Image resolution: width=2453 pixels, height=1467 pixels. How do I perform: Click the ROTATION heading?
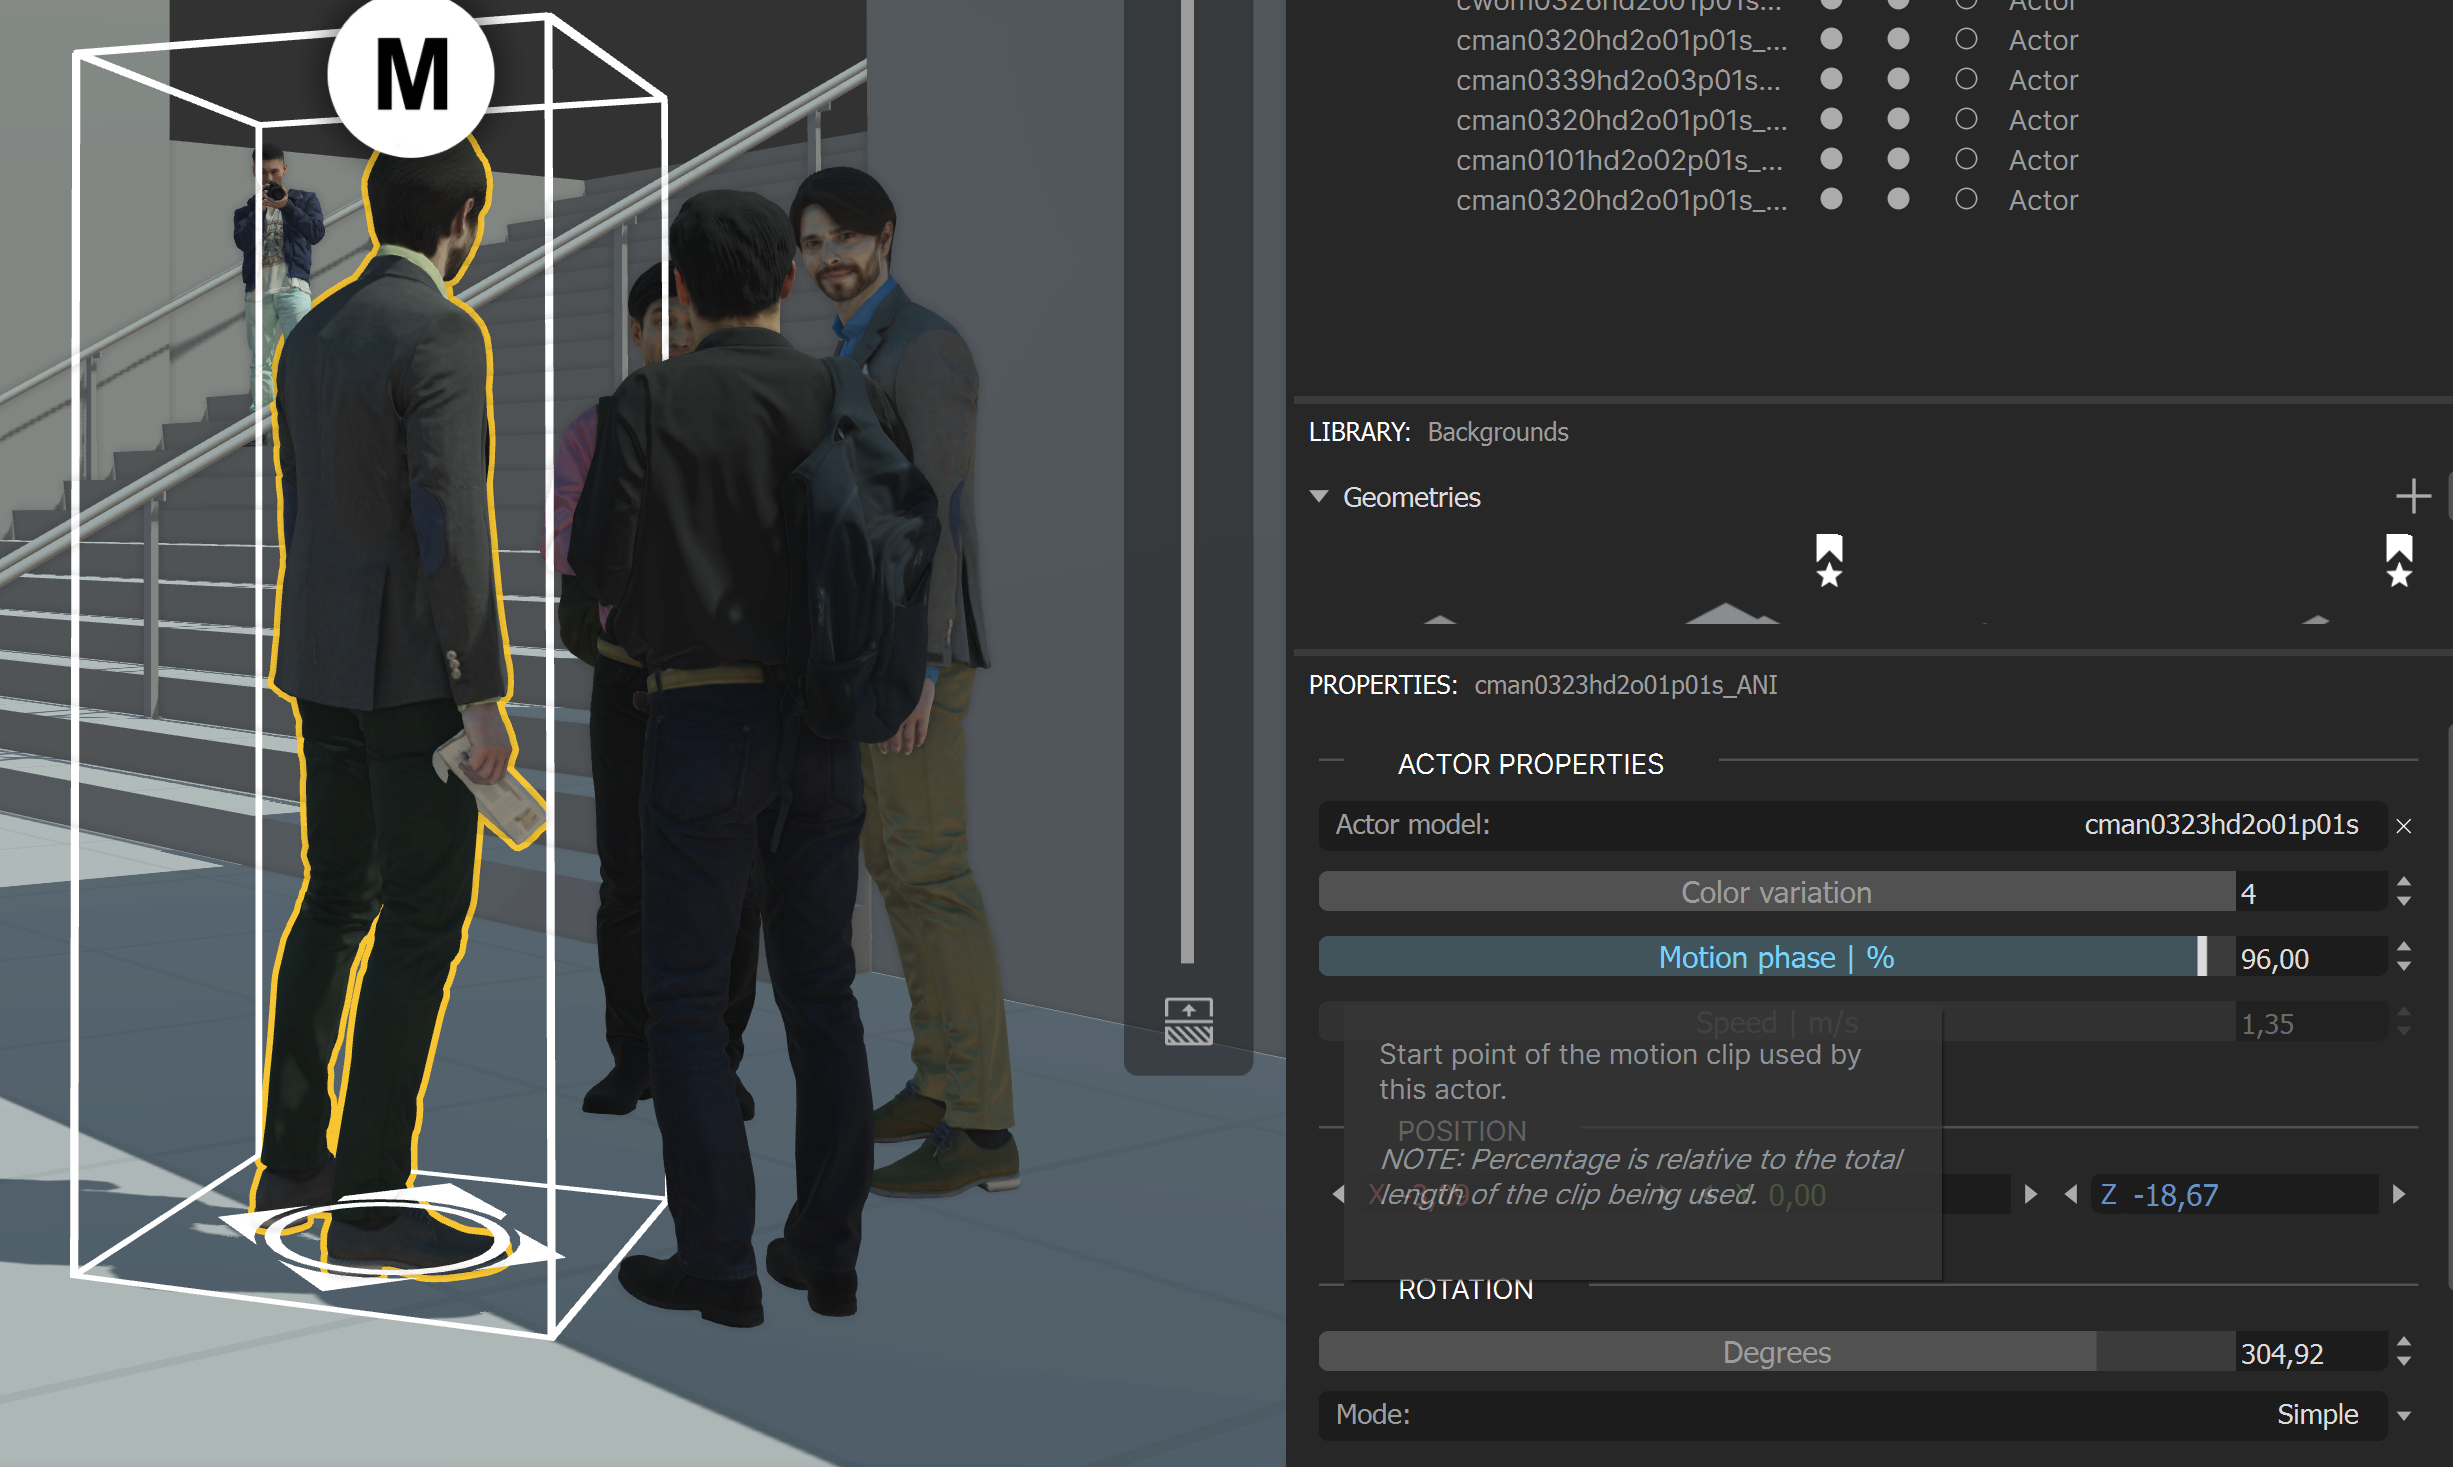(1465, 1289)
